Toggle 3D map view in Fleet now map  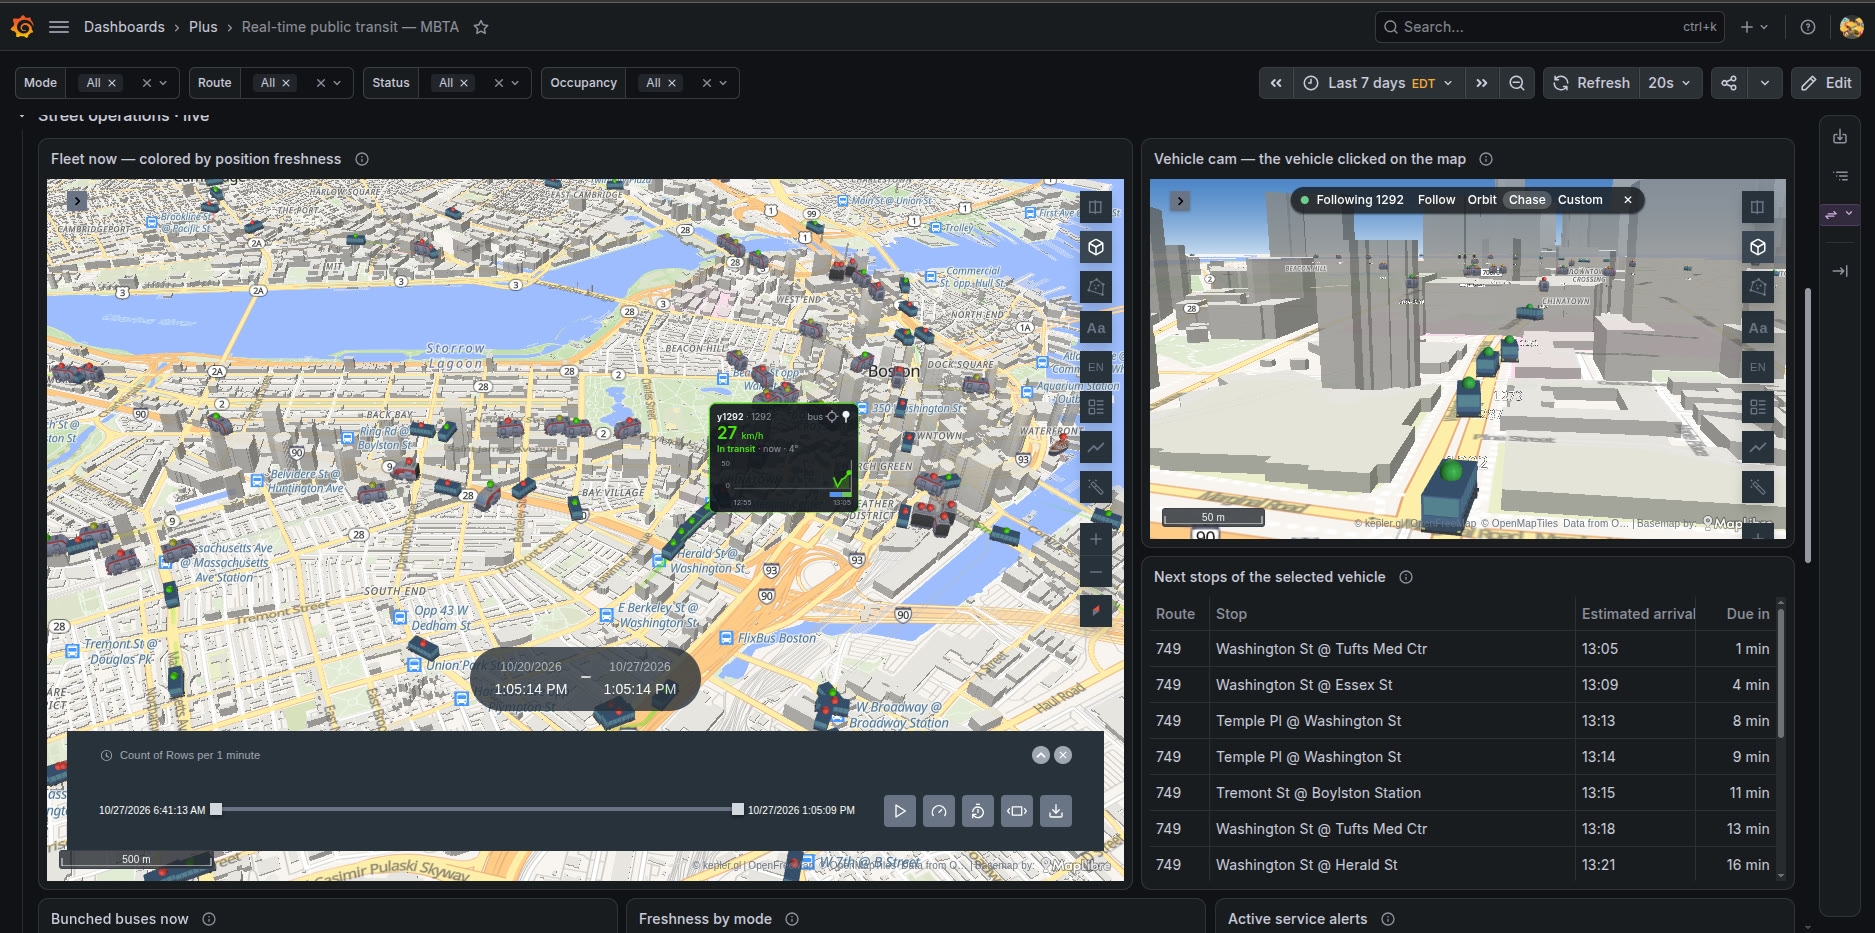1096,247
